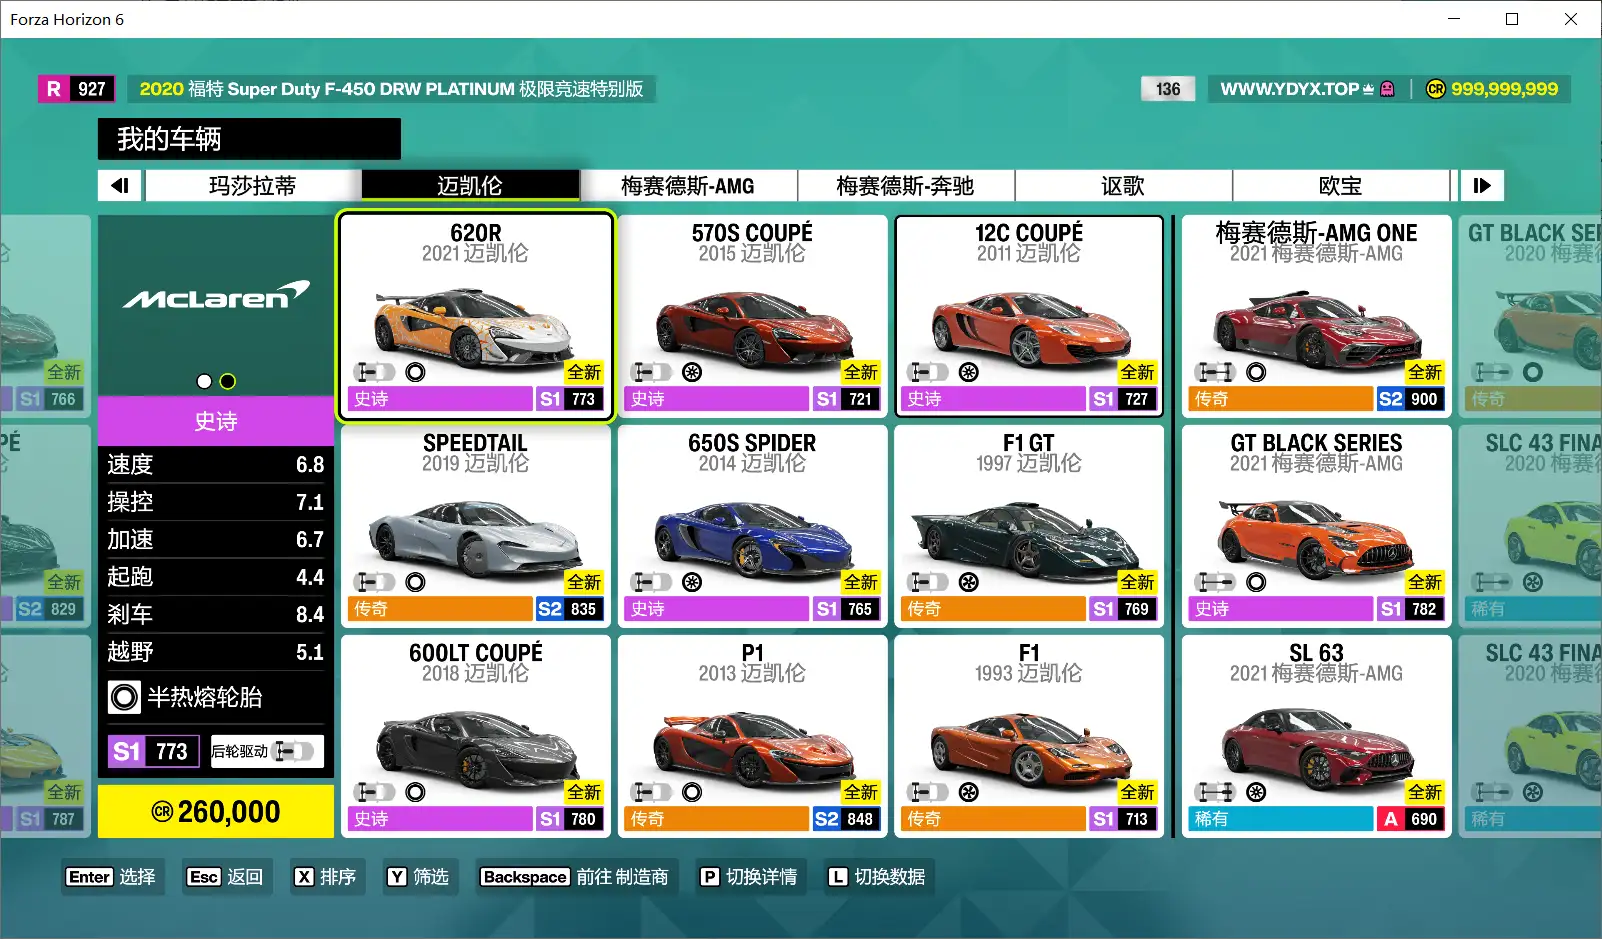Select the 620R 2021 car card
The width and height of the screenshot is (1602, 939).
pyautogui.click(x=476, y=315)
